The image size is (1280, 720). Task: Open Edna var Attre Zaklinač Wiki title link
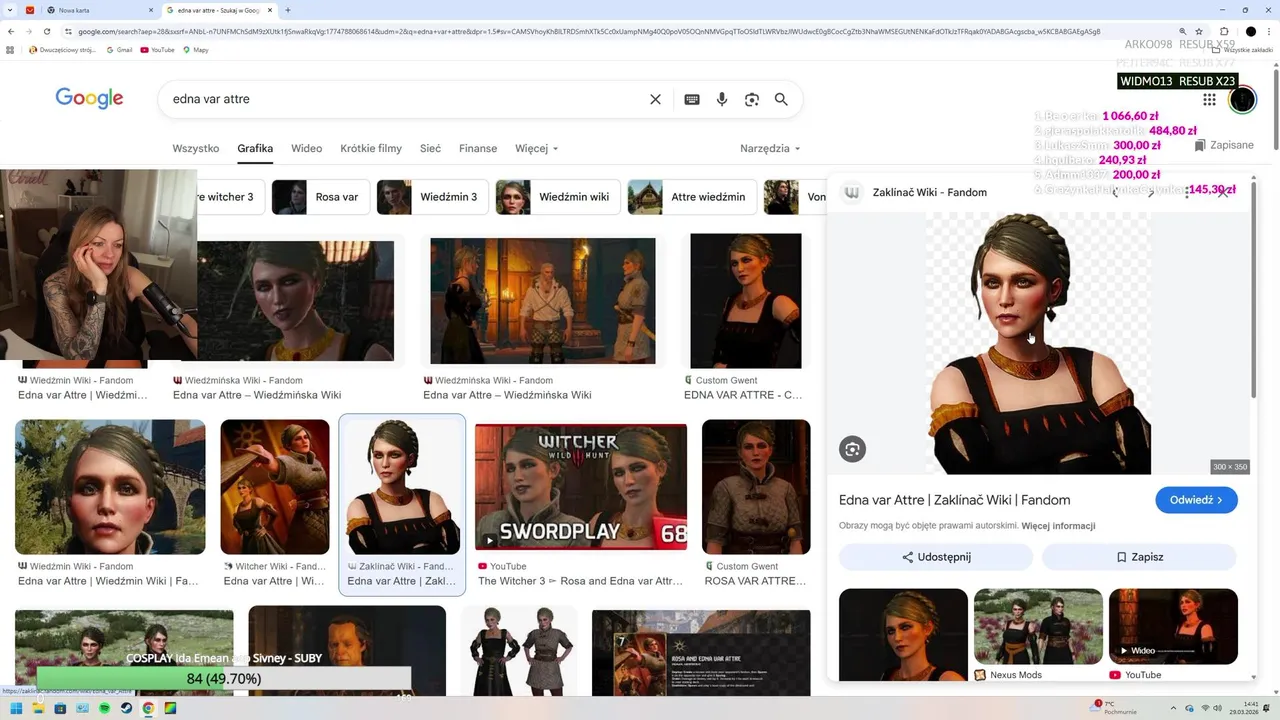pyautogui.click(x=954, y=500)
